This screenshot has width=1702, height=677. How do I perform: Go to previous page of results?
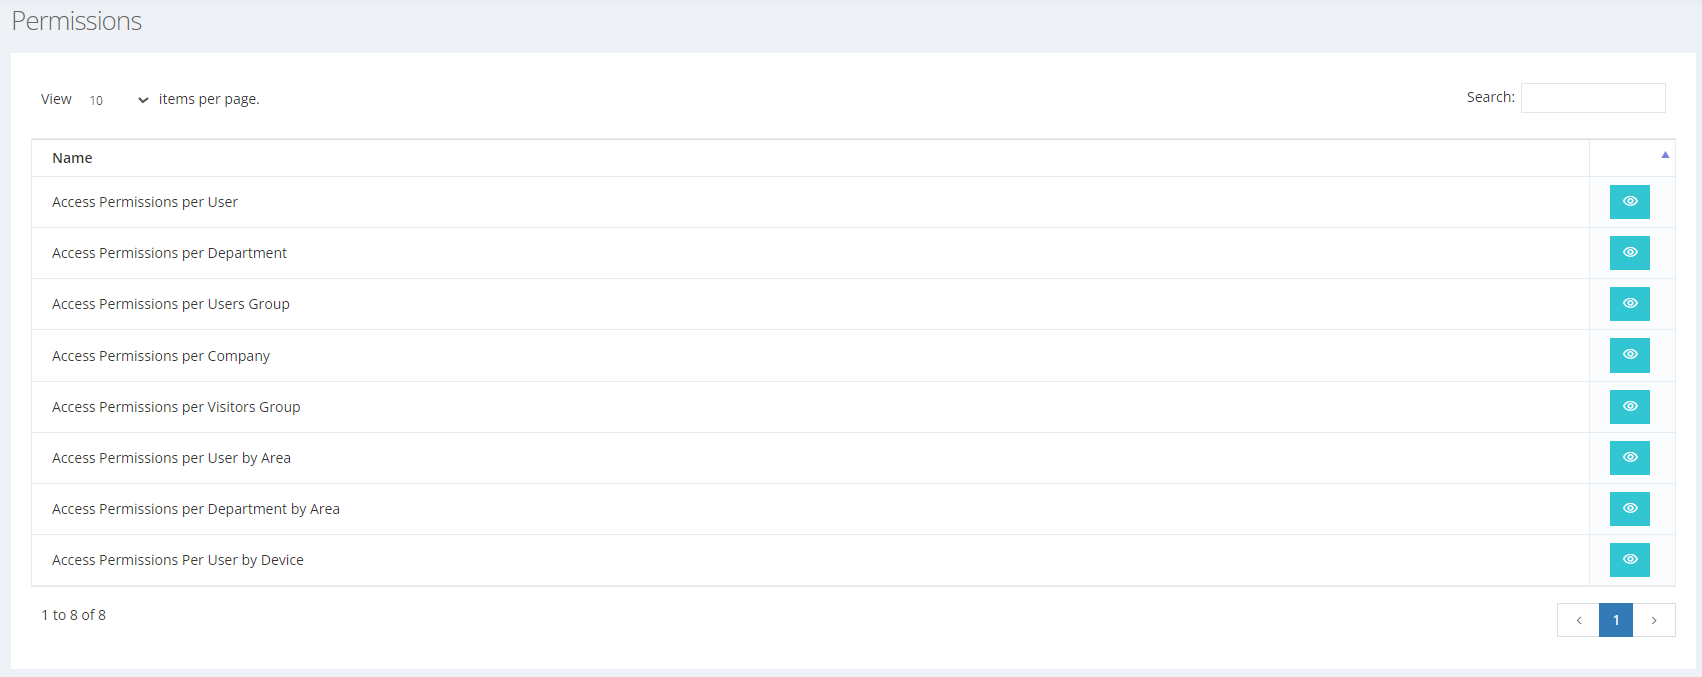click(x=1578, y=620)
